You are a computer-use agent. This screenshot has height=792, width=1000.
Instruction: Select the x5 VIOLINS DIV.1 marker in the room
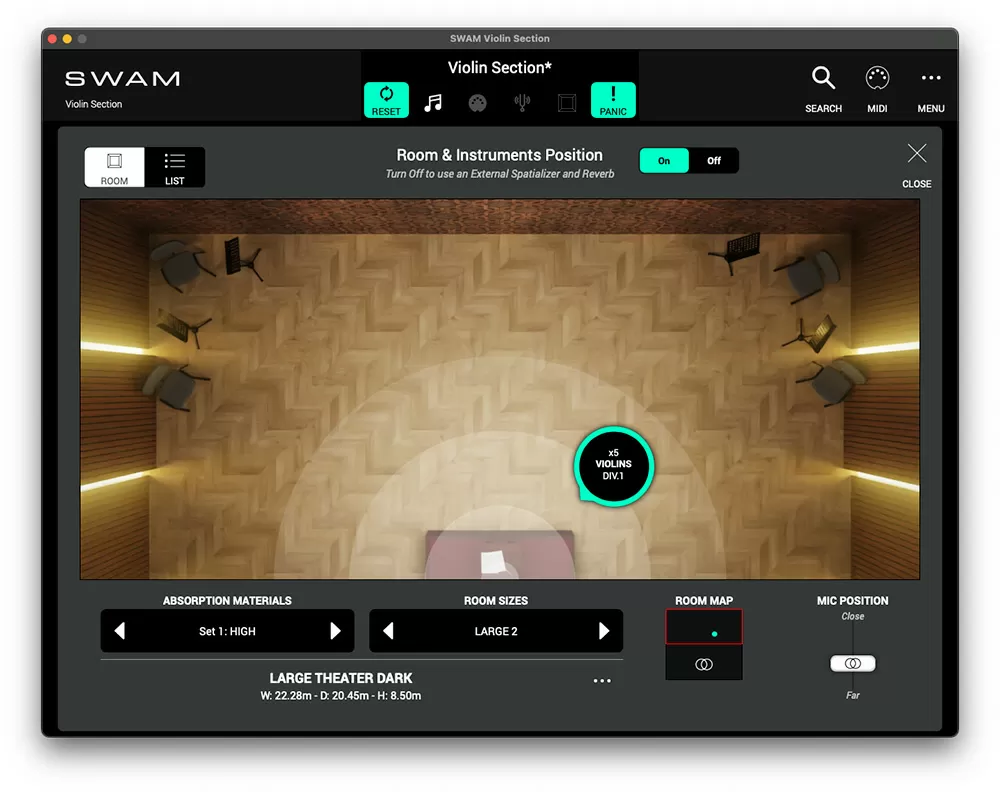613,464
